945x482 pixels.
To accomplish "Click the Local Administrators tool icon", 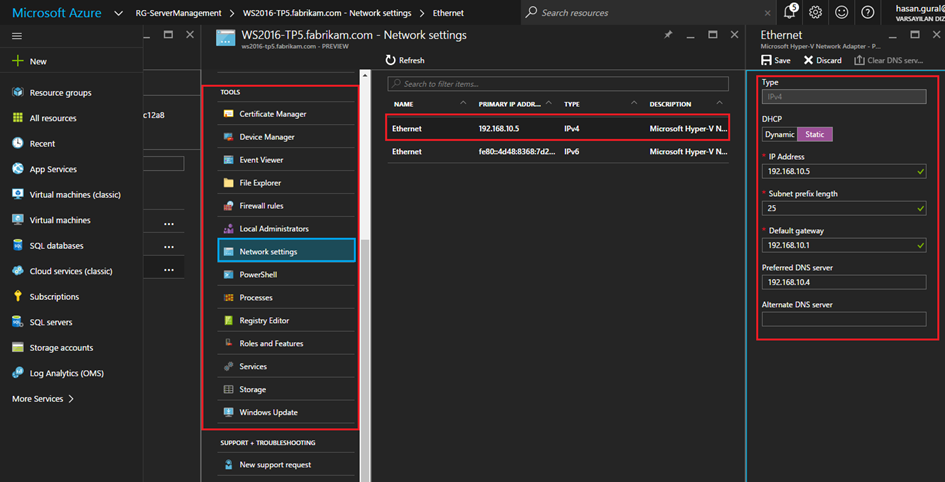I will [228, 228].
